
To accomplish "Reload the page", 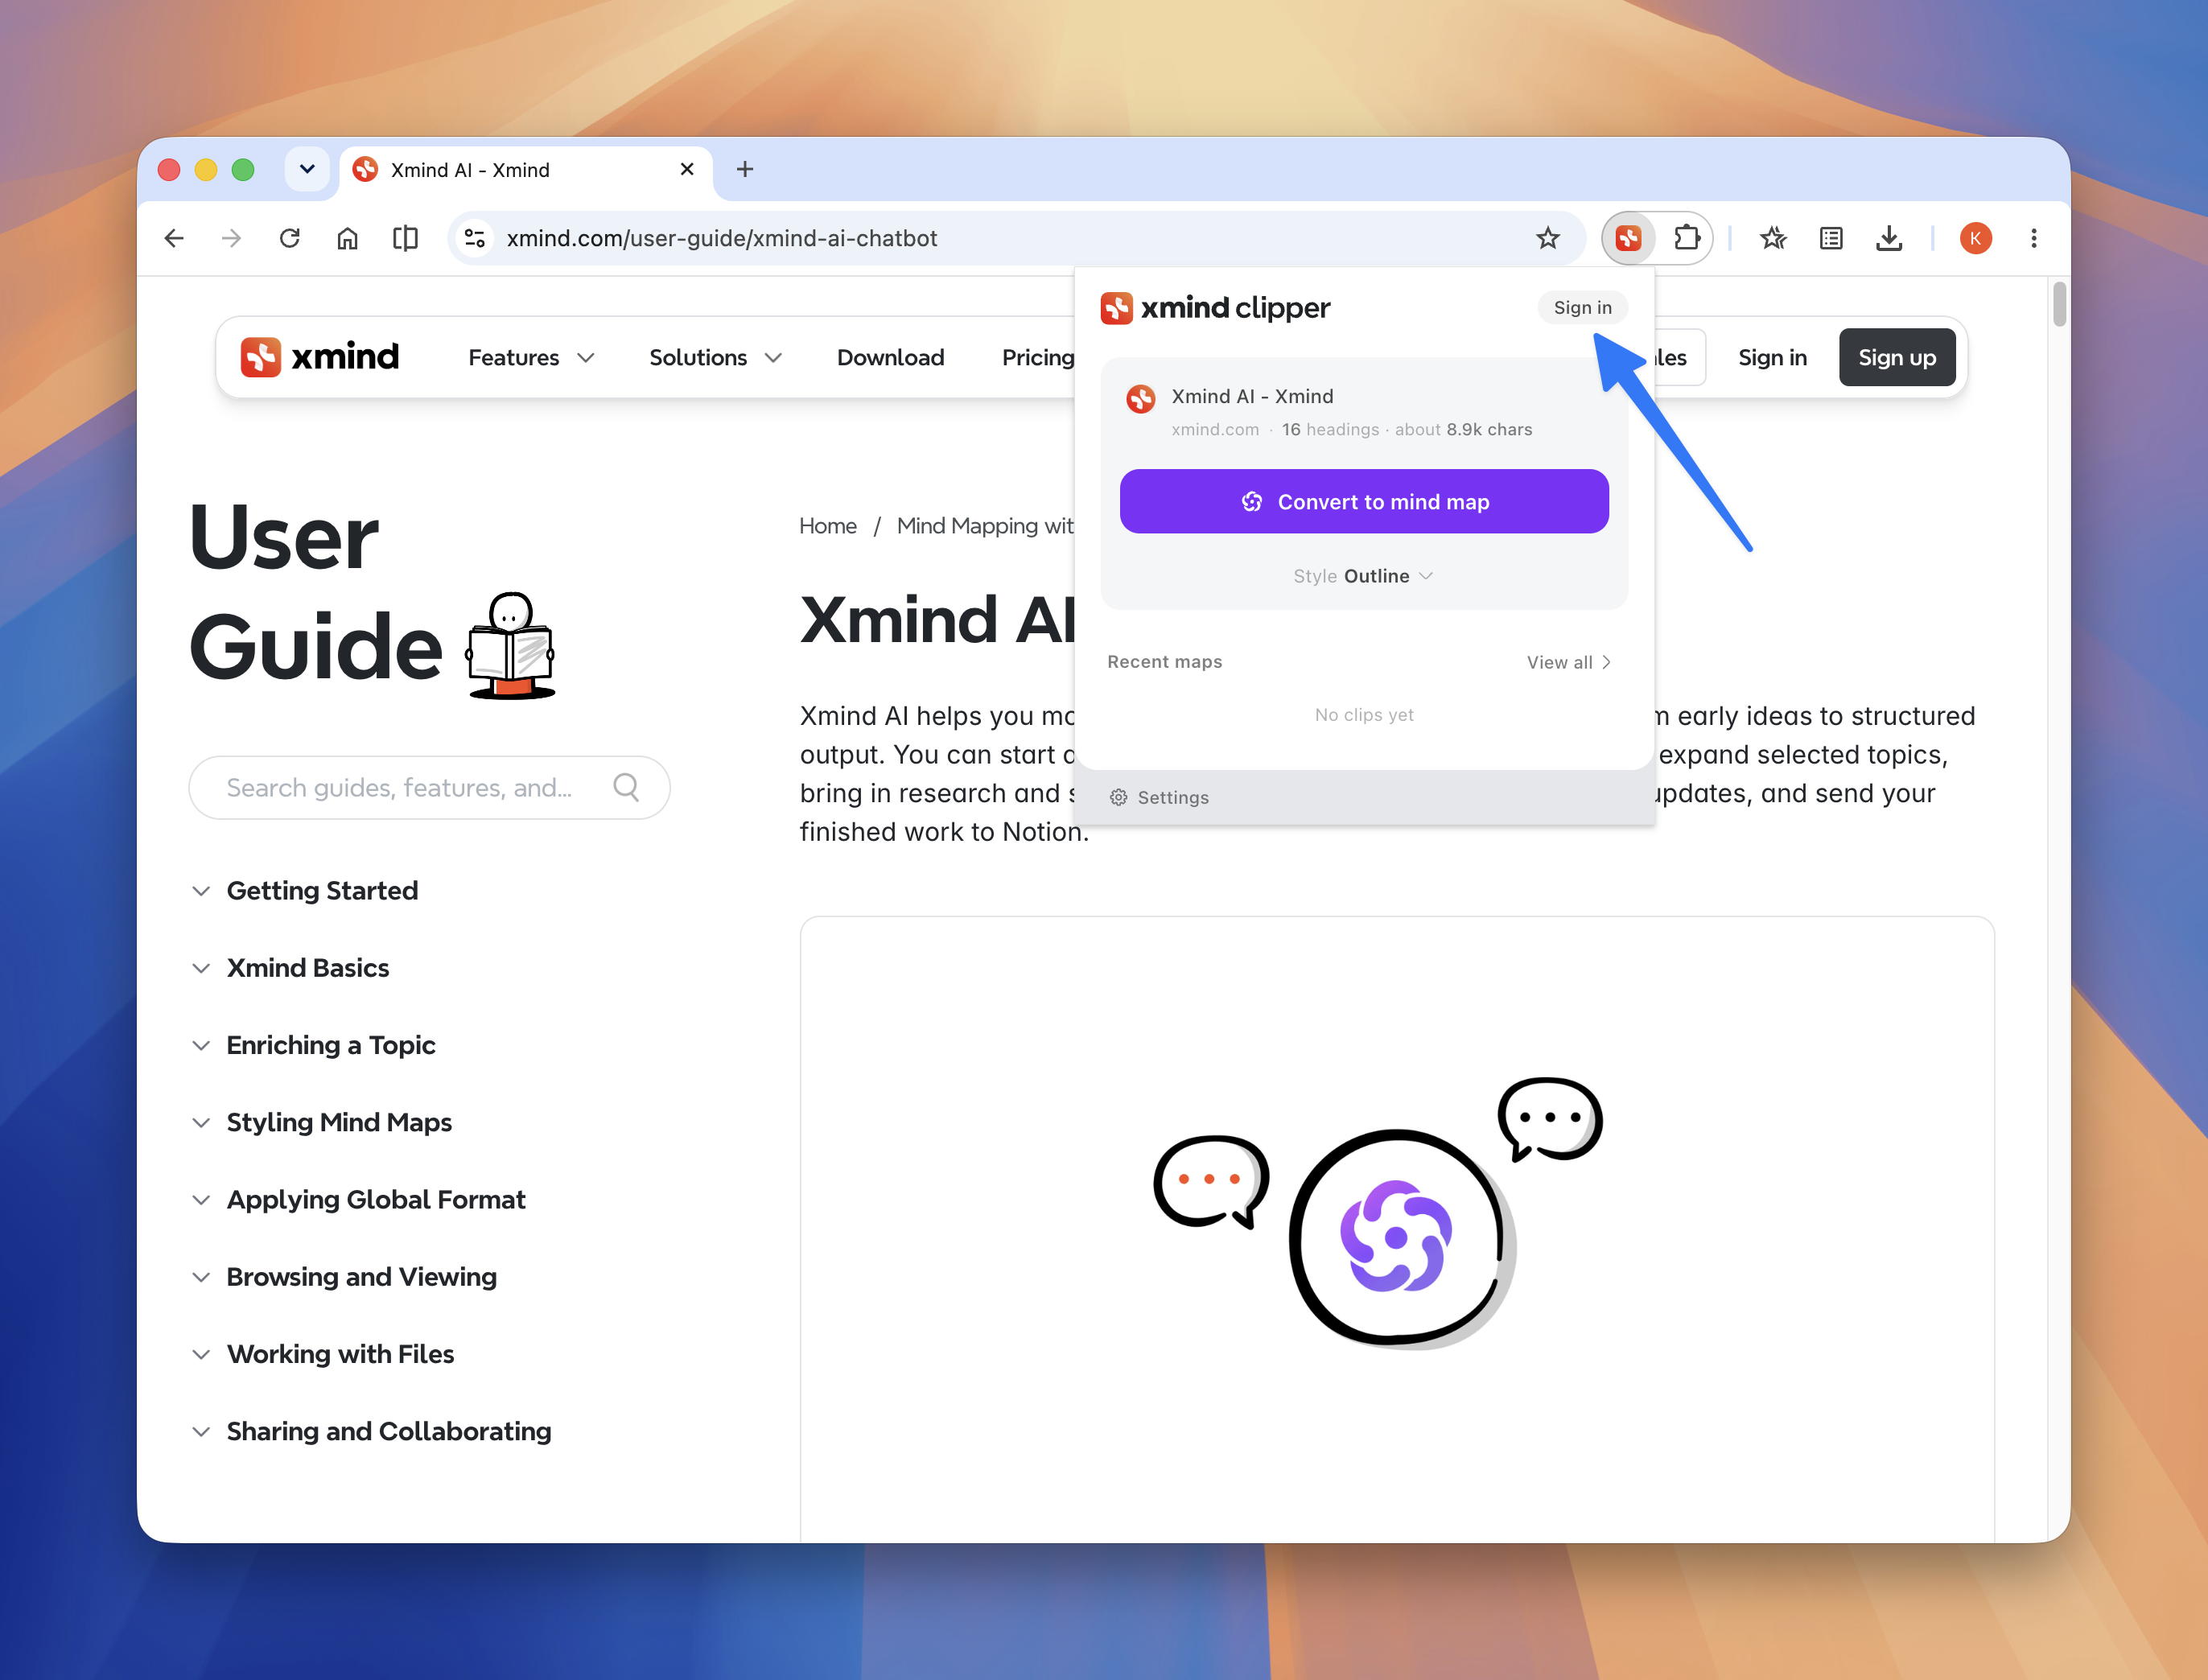I will coord(290,238).
